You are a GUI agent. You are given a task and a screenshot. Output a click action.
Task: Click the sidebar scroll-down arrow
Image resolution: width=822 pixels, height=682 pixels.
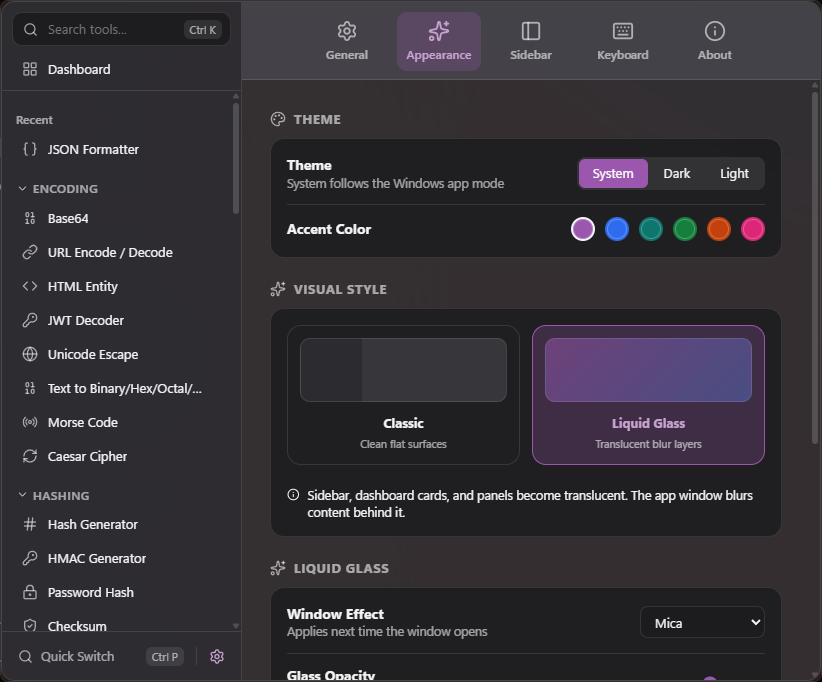[236, 625]
